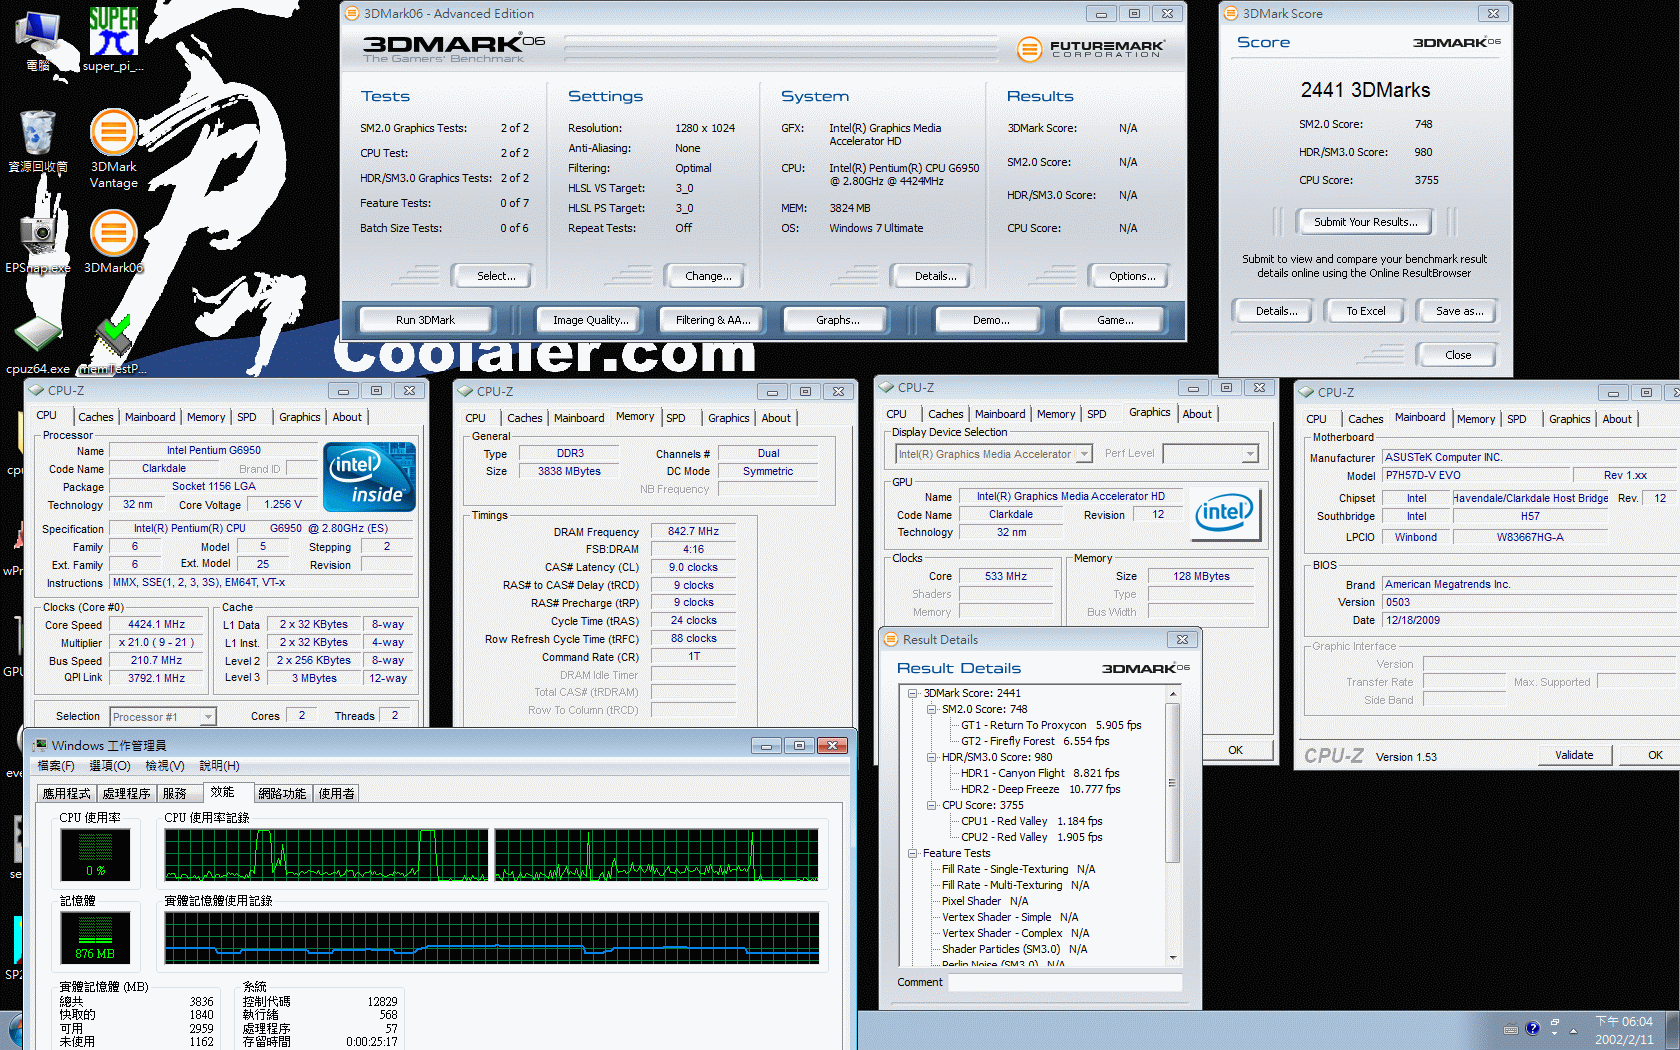This screenshot has width=1680, height=1050.
Task: Click the keyboard icon in system tray
Action: click(x=1511, y=1029)
